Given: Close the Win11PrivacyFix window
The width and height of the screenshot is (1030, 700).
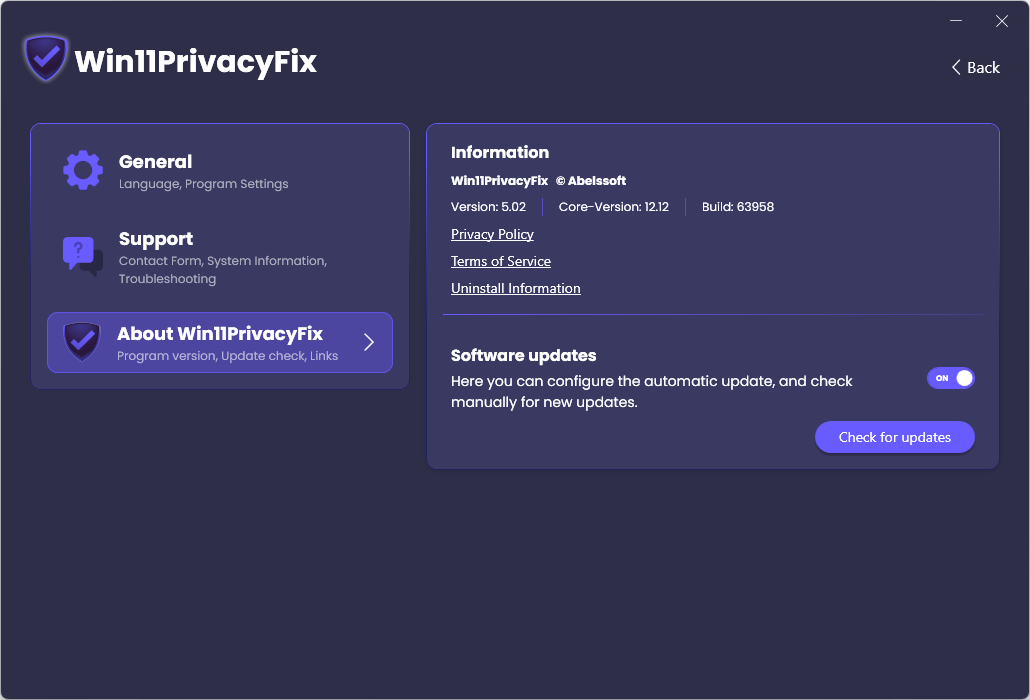Looking at the screenshot, I should [1002, 21].
